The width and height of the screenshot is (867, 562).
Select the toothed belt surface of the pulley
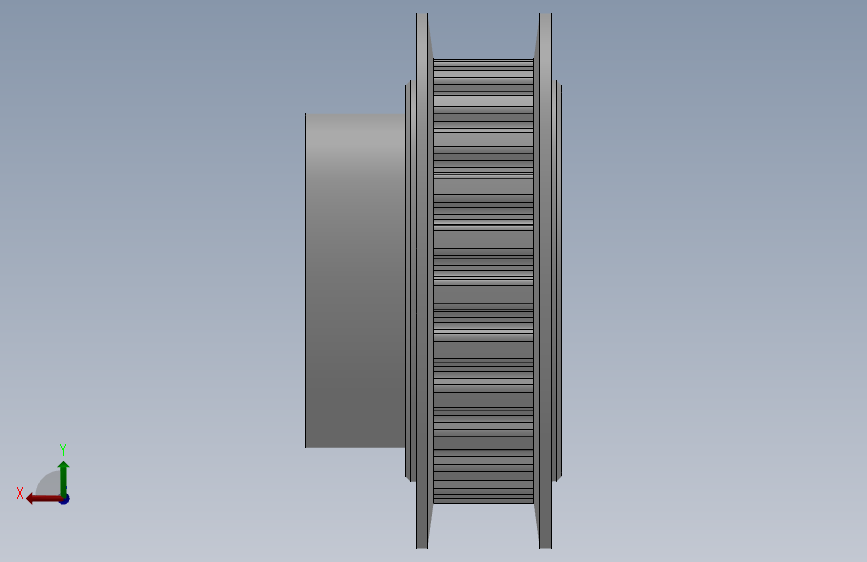click(483, 281)
